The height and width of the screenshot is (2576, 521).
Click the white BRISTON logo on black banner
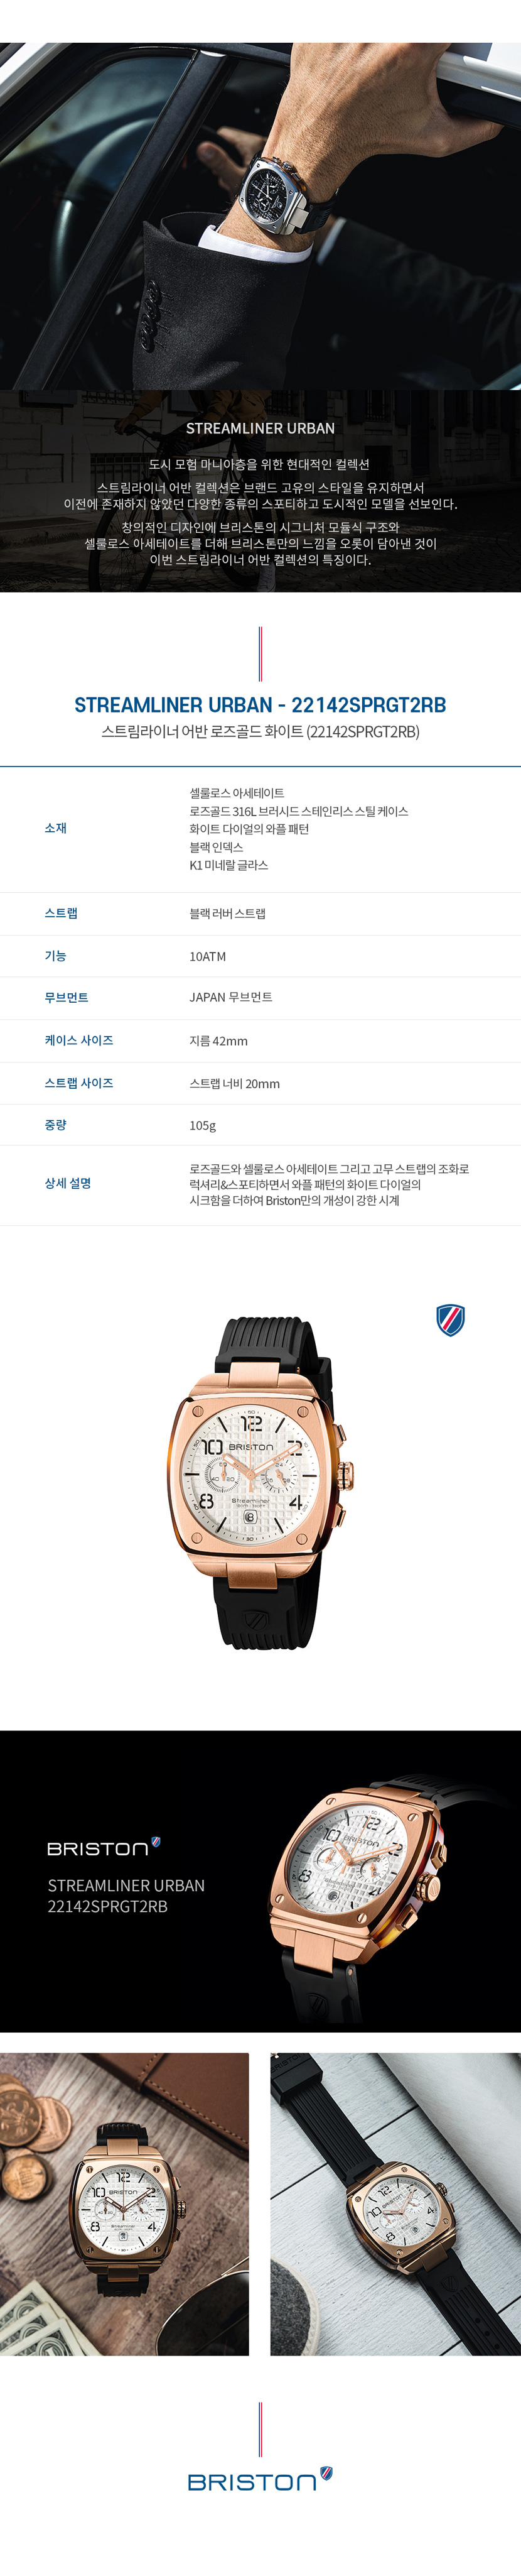[x=104, y=1847]
